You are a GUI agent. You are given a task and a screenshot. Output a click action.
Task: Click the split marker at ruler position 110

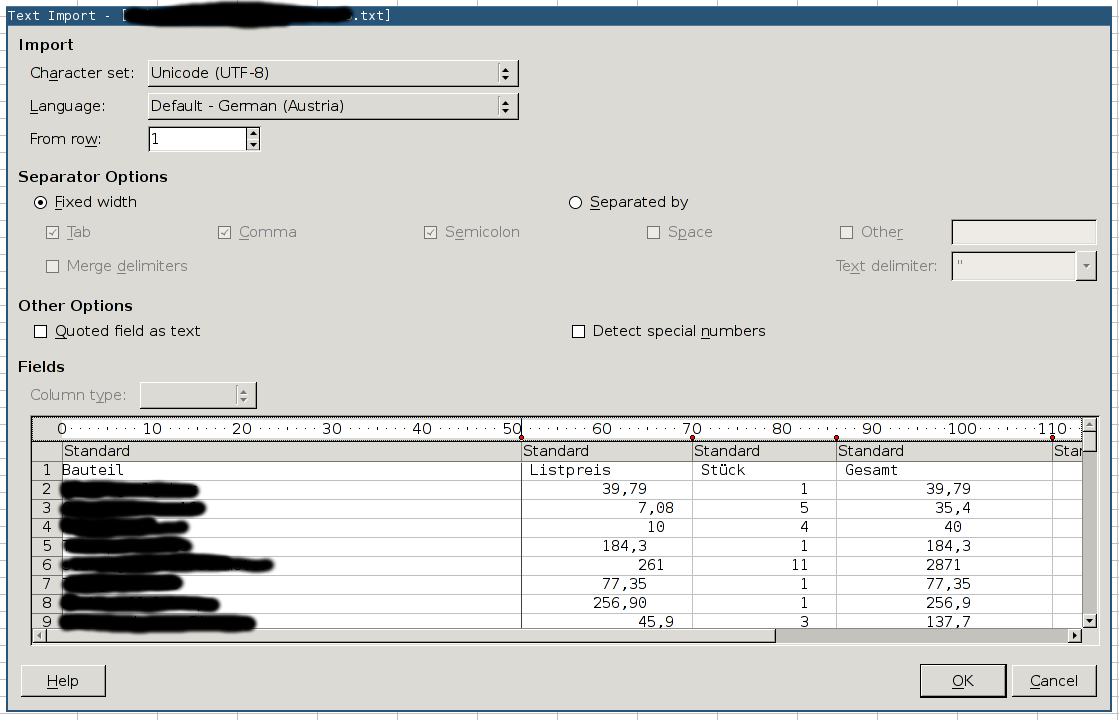point(1053,437)
